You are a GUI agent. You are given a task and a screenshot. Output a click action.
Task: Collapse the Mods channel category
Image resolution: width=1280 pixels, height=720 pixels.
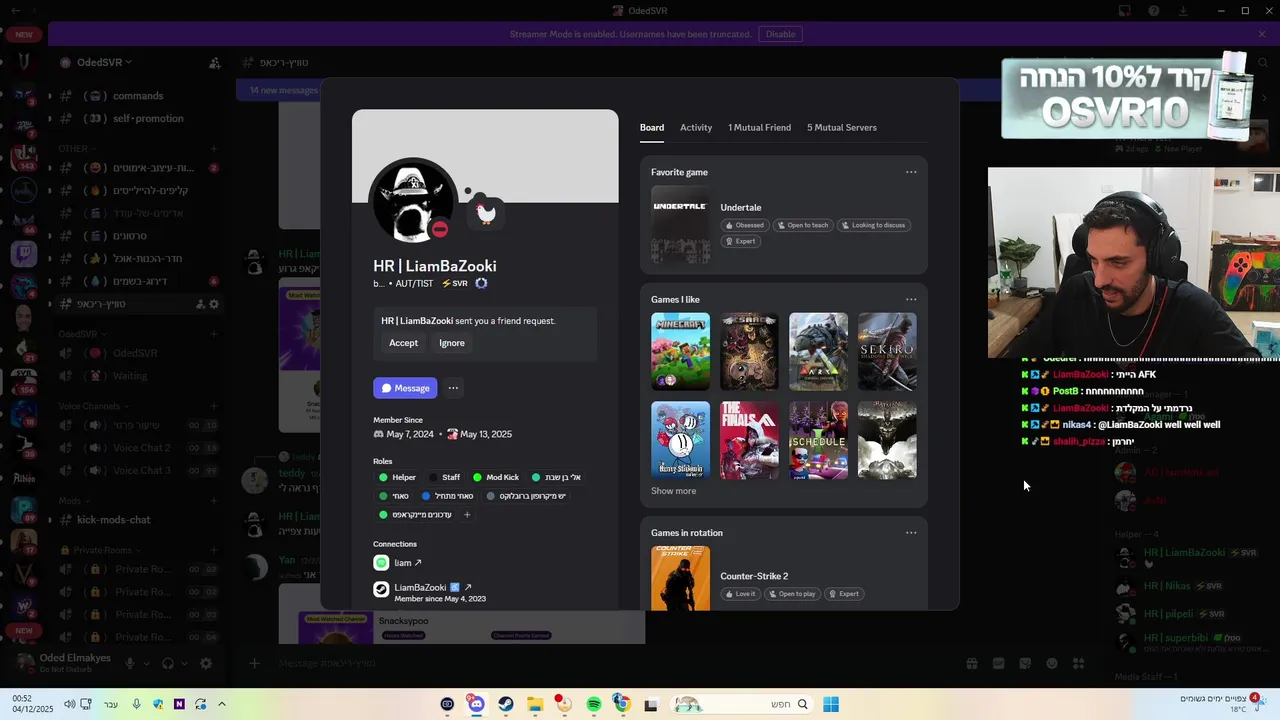72,501
